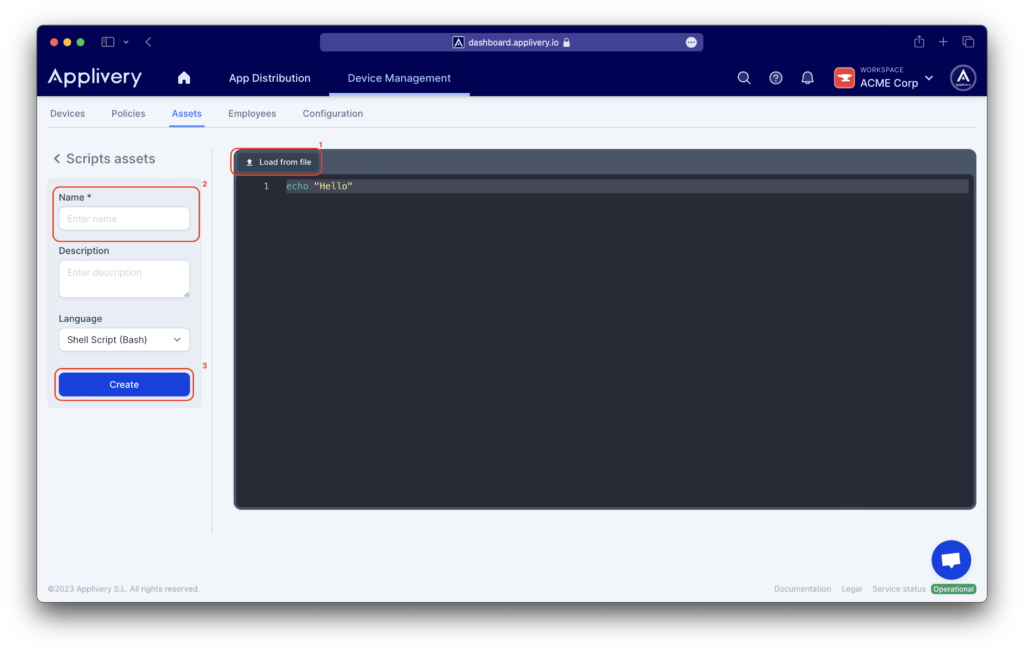Open the Legal footer link
The height and width of the screenshot is (651, 1024).
coord(851,589)
